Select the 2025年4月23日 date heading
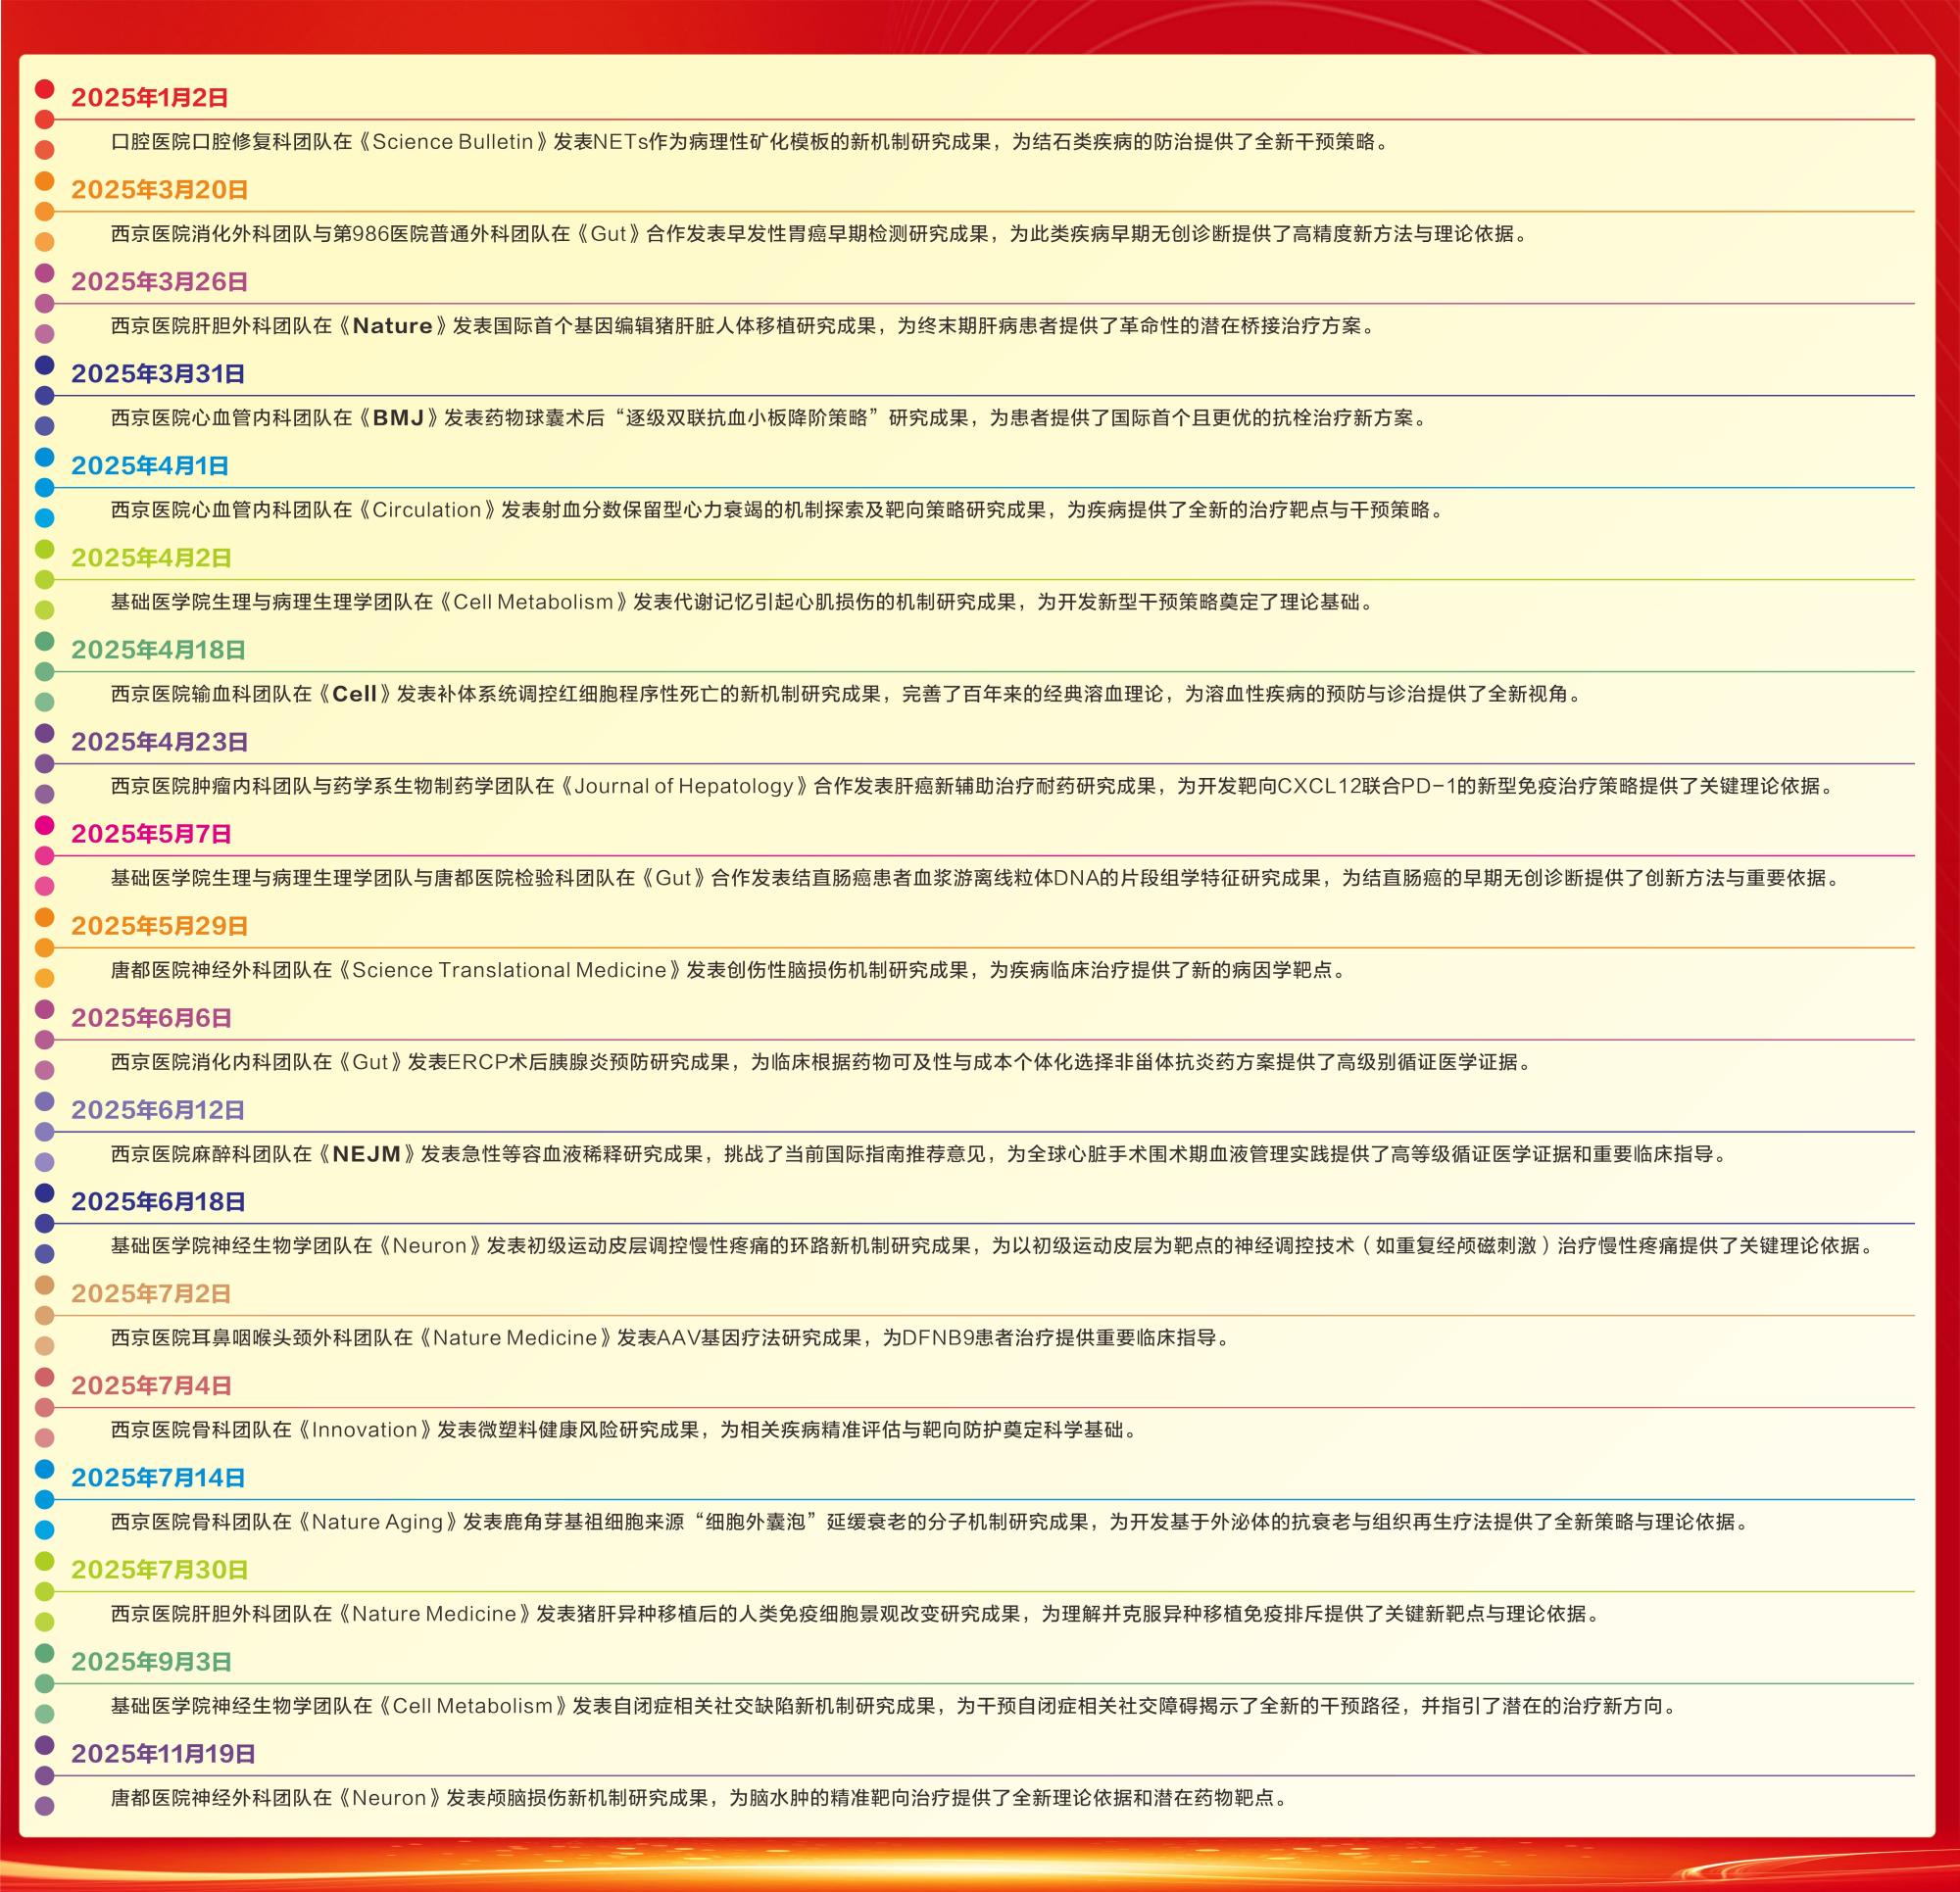 click(x=159, y=742)
